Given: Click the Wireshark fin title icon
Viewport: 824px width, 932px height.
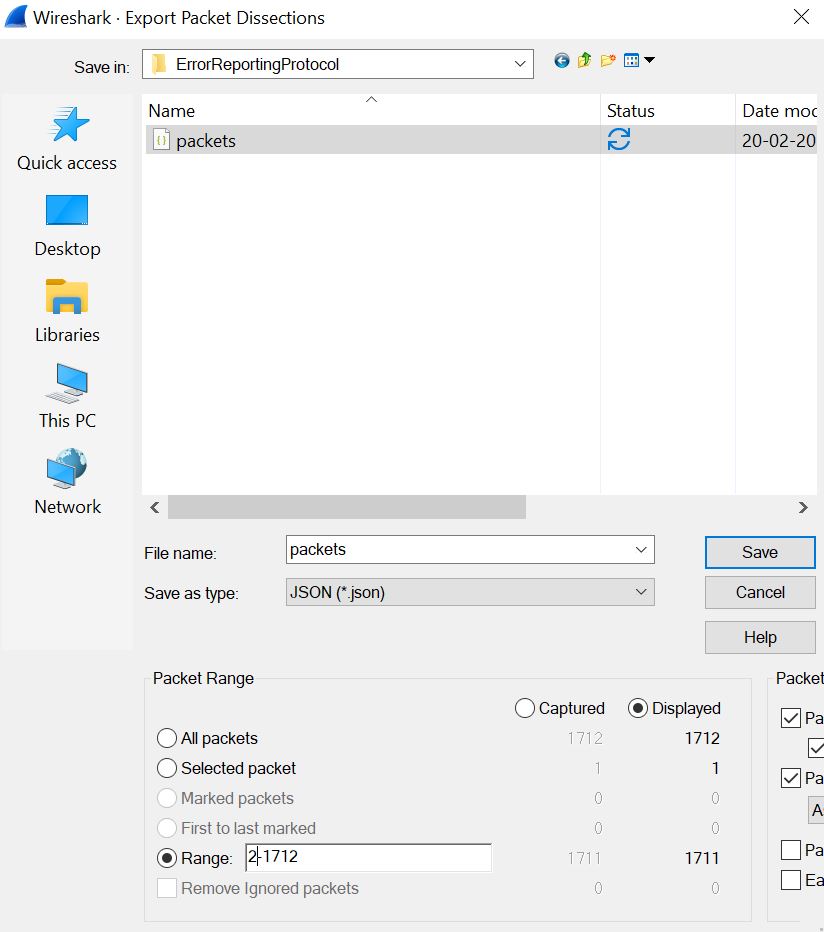Looking at the screenshot, I should point(16,17).
